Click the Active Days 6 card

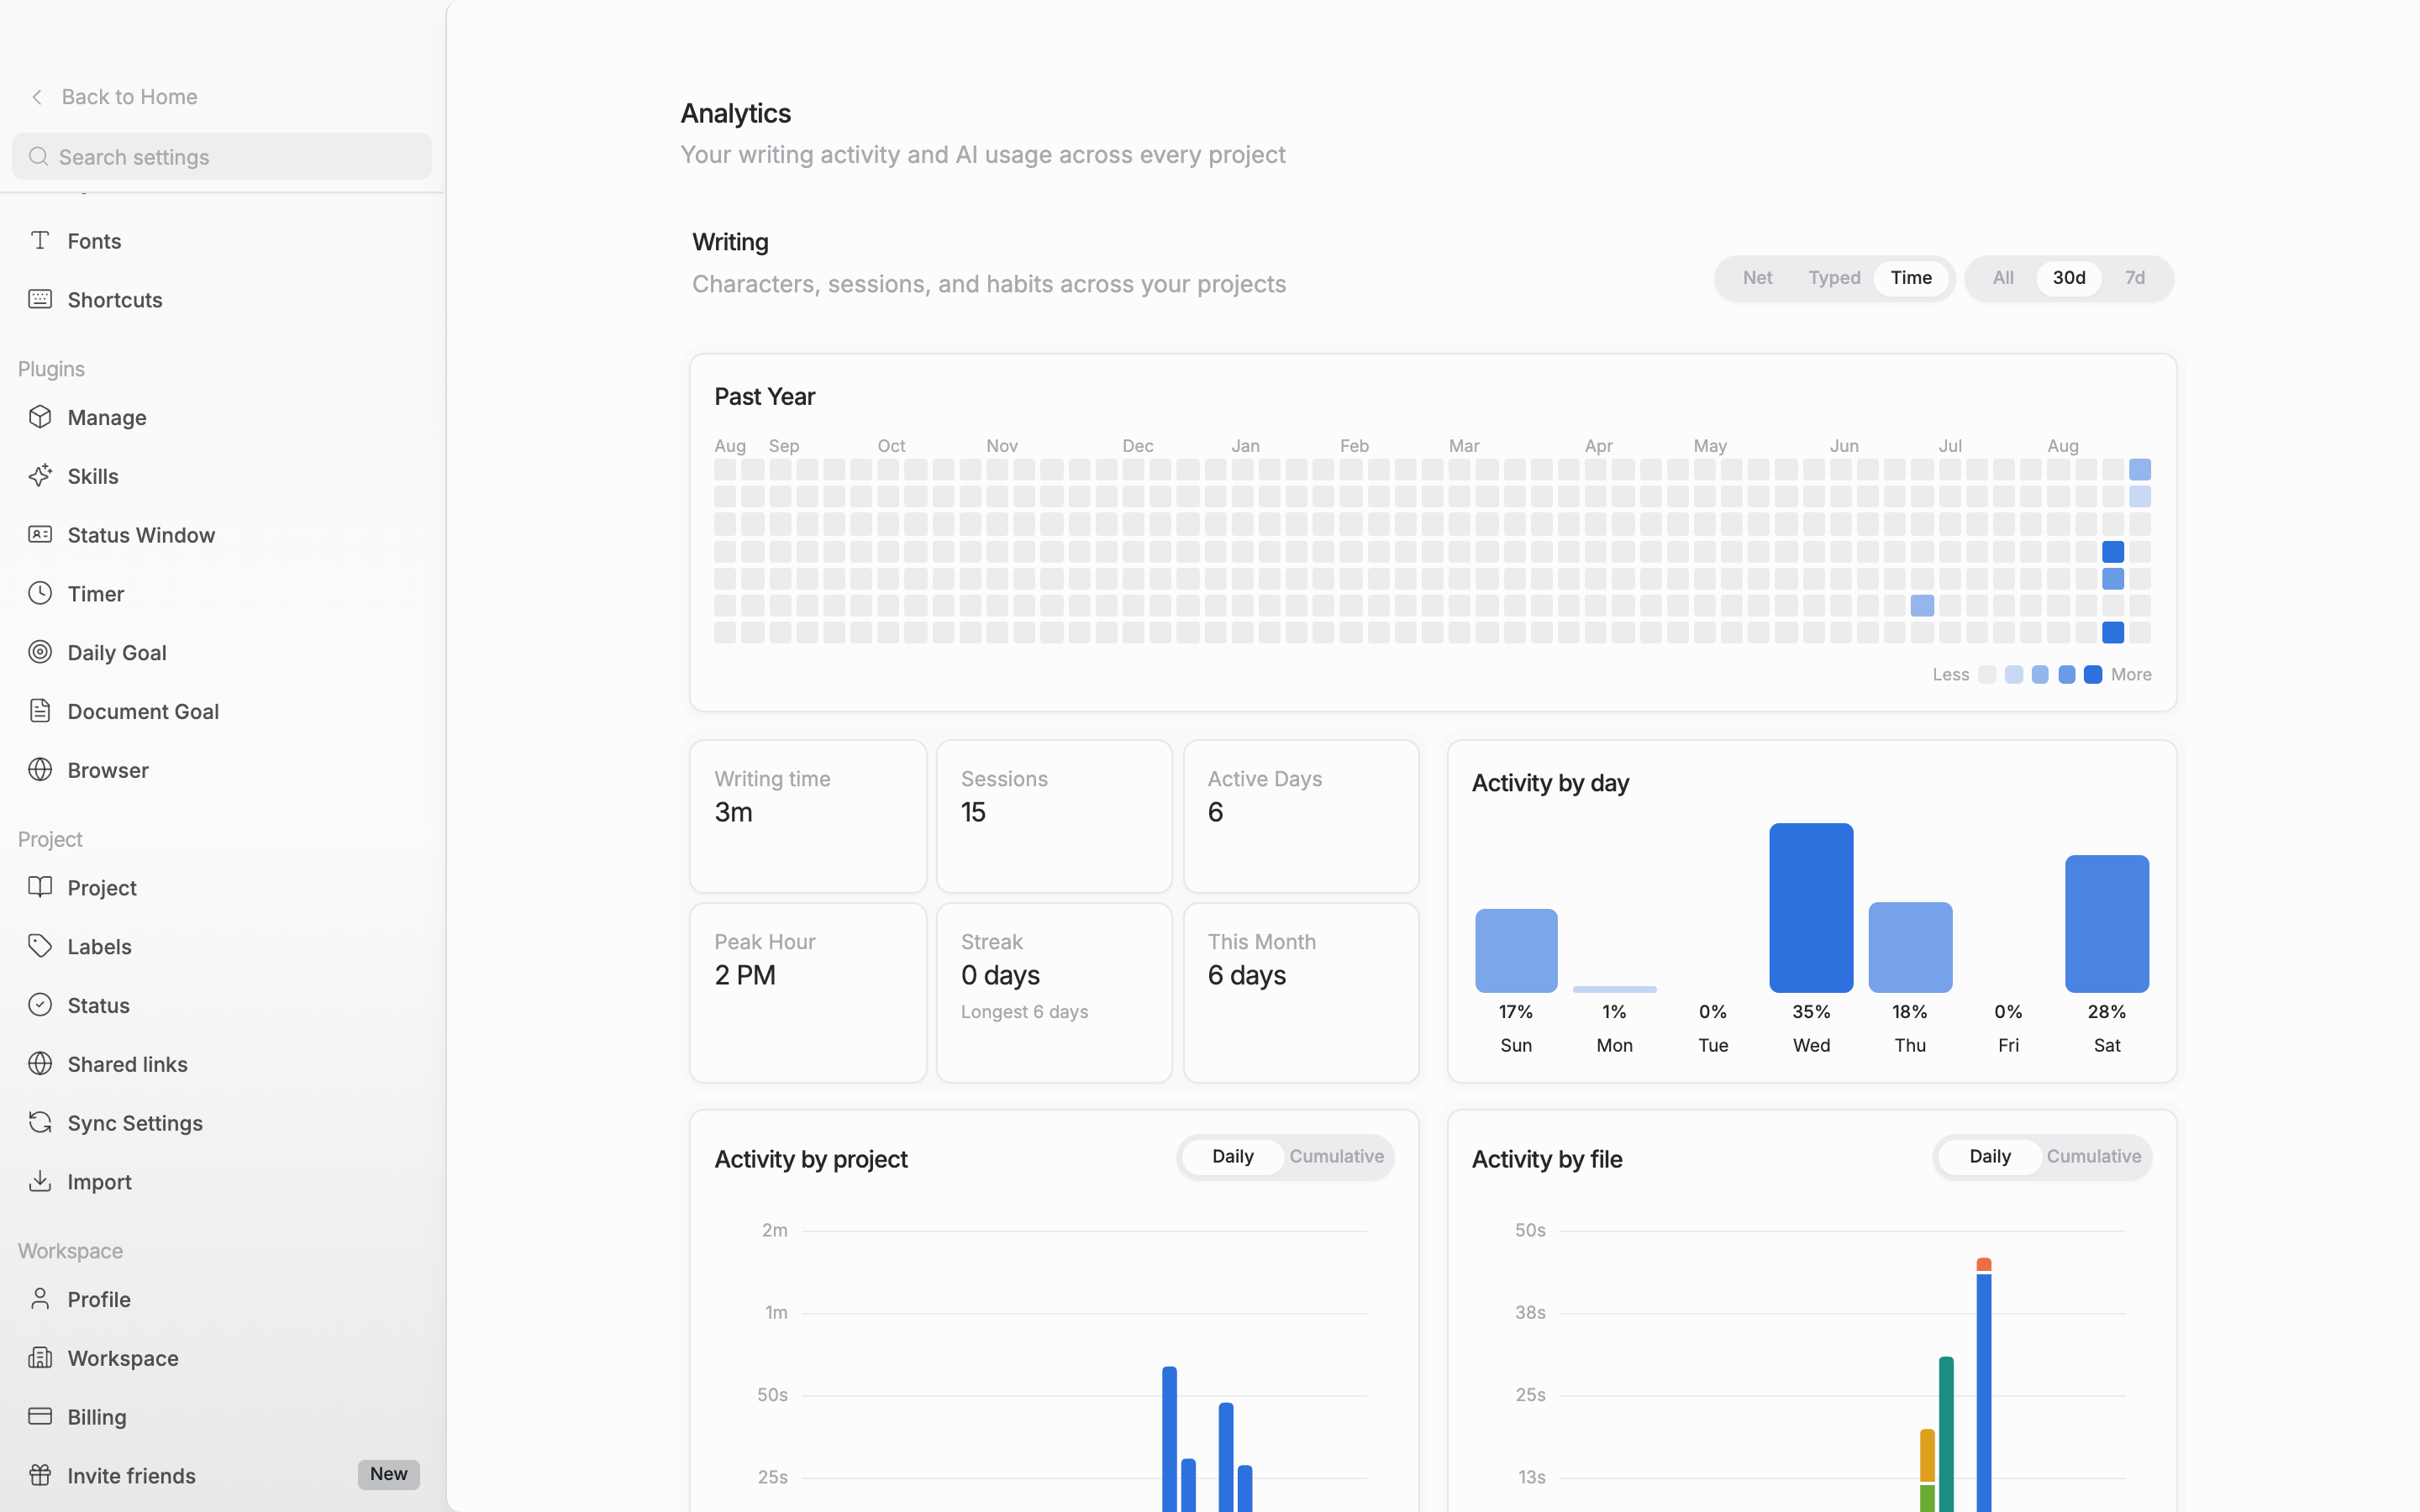pos(1300,816)
